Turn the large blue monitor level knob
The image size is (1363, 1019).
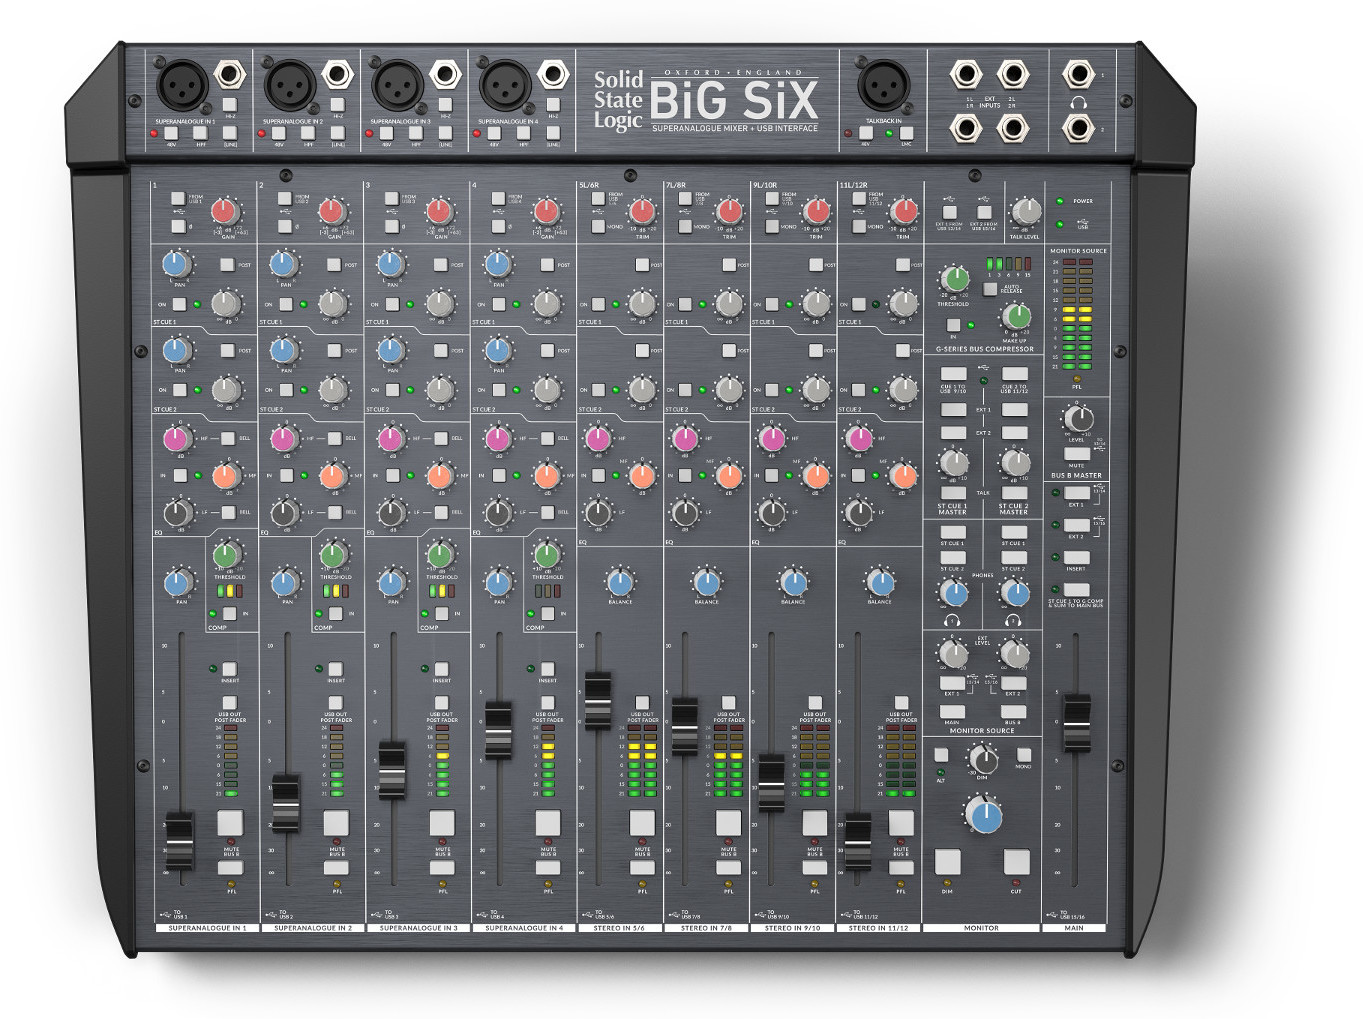click(985, 815)
